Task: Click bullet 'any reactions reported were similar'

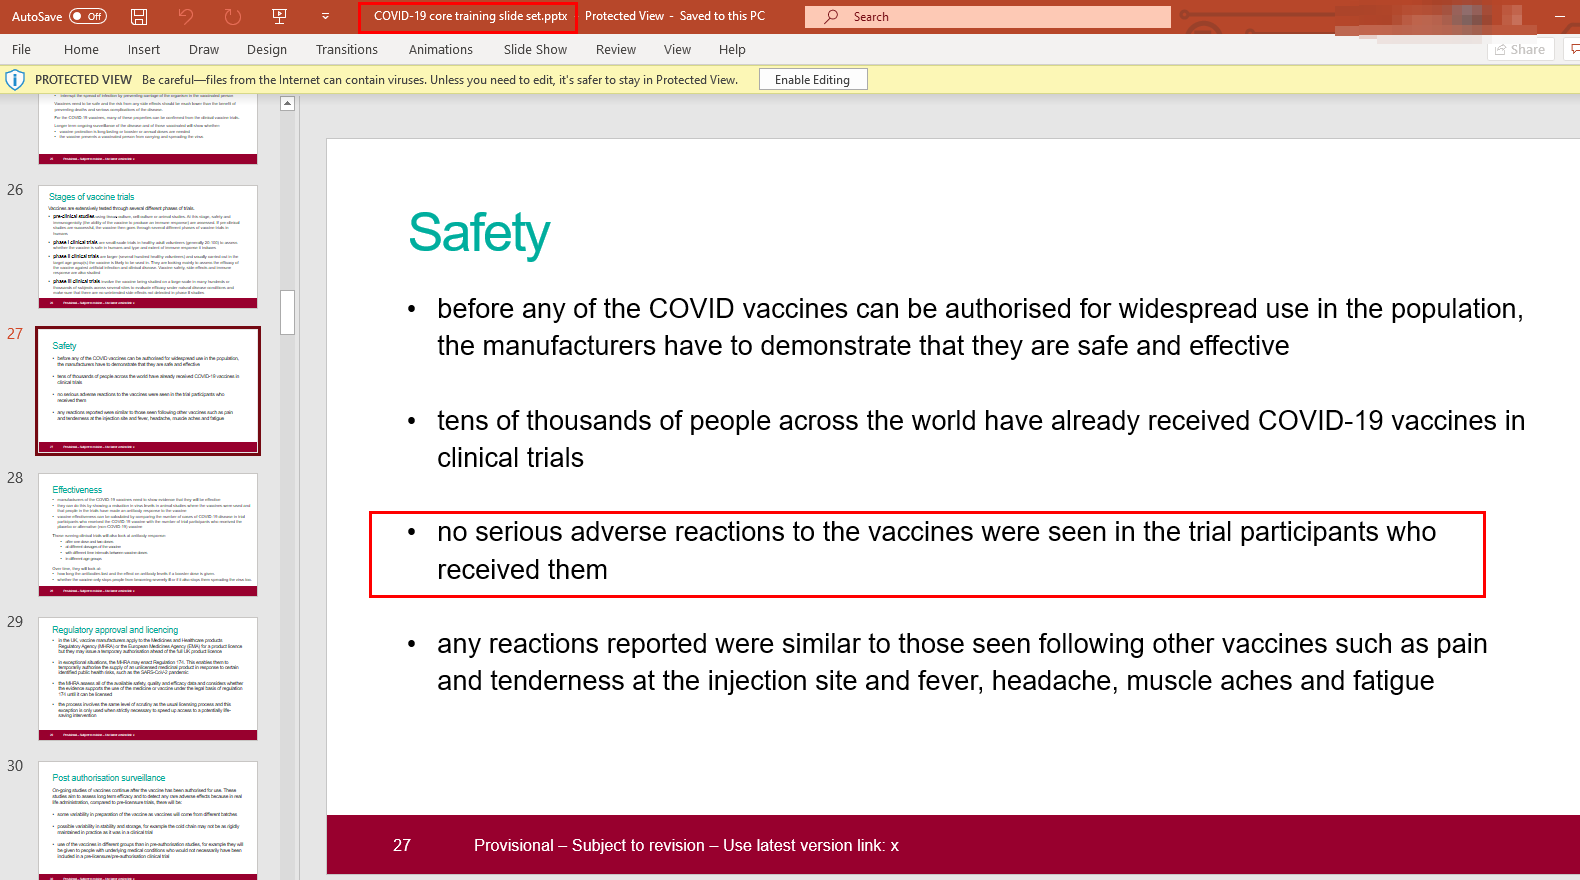Action: coord(962,662)
